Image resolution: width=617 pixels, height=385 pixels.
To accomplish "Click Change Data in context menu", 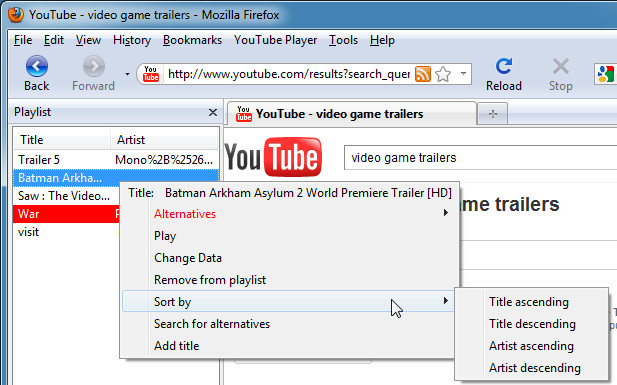I will click(188, 258).
